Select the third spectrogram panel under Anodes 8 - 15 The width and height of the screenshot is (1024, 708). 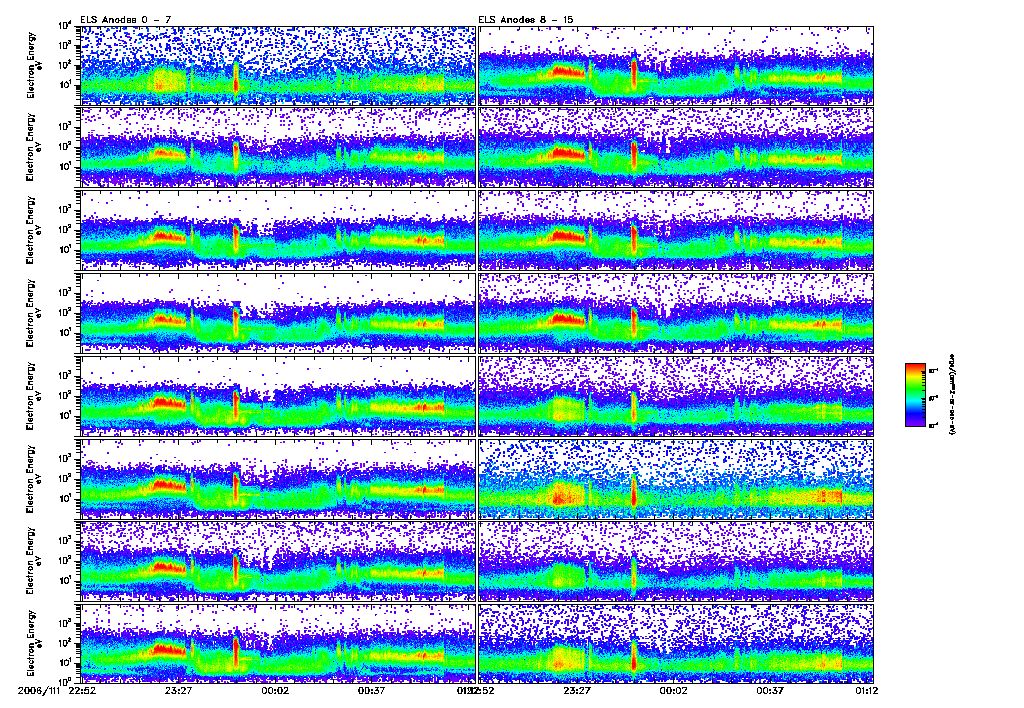[x=676, y=230]
